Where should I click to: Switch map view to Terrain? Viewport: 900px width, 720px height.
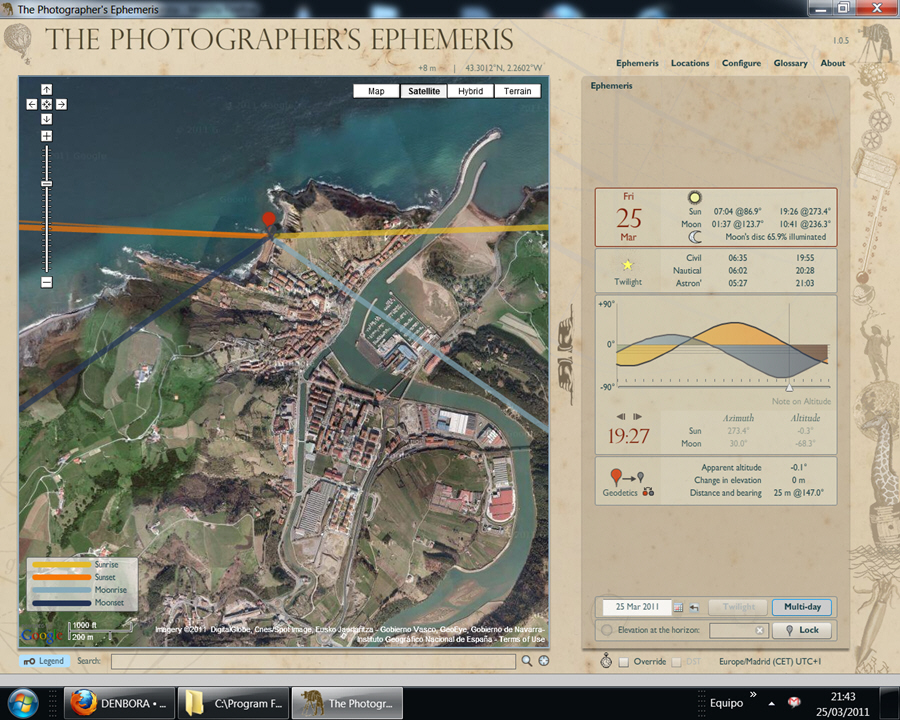517,91
